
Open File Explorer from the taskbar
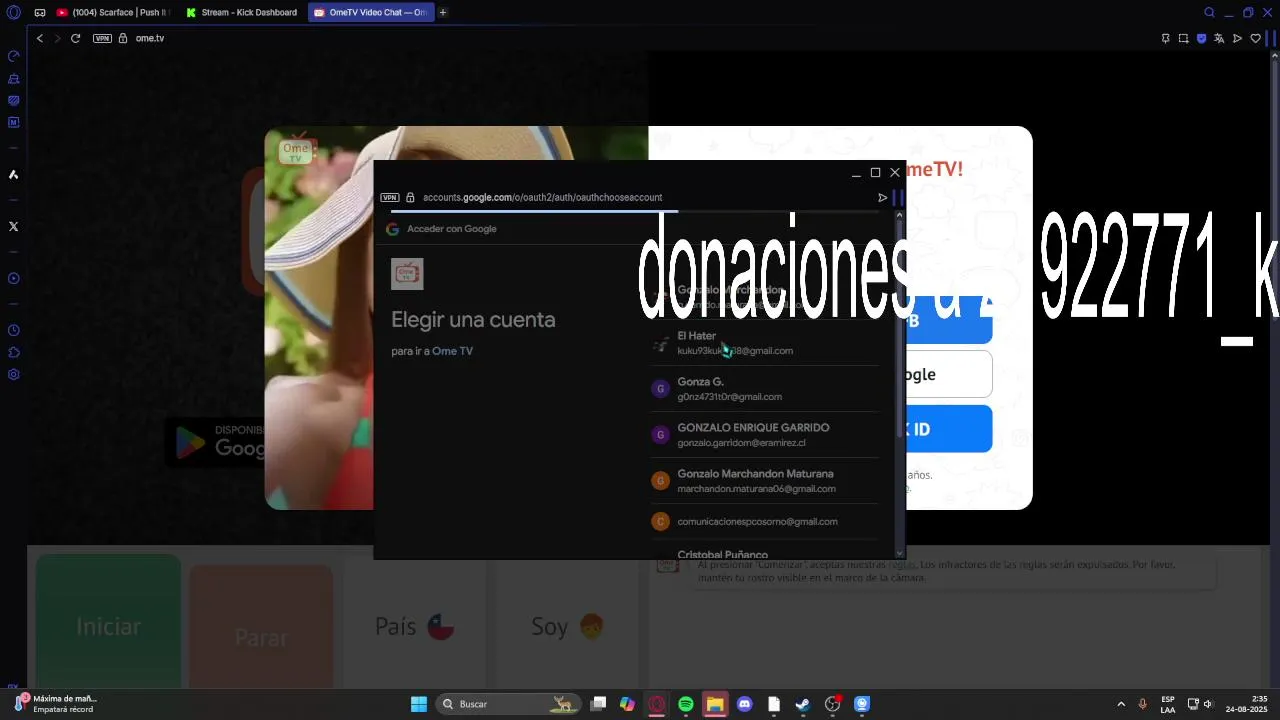click(x=715, y=704)
